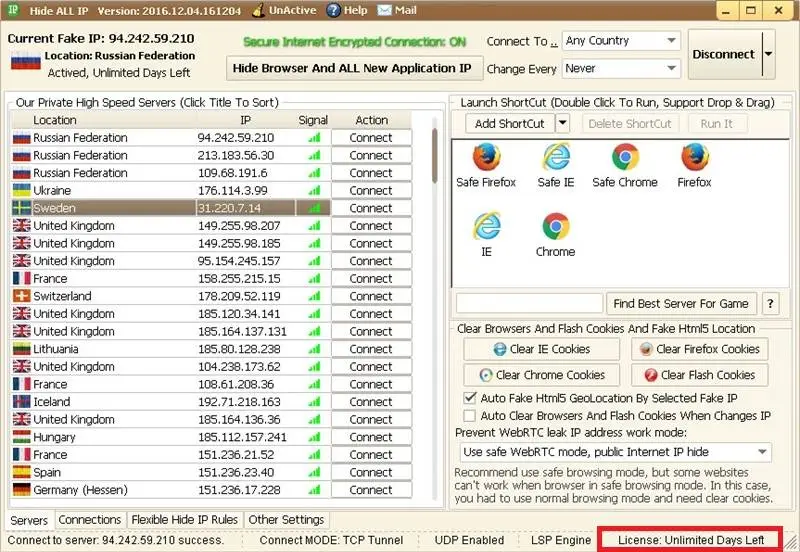The height and width of the screenshot is (552, 800).
Task: Connect to Switzerland server 178.209.52.119
Action: [x=371, y=296]
